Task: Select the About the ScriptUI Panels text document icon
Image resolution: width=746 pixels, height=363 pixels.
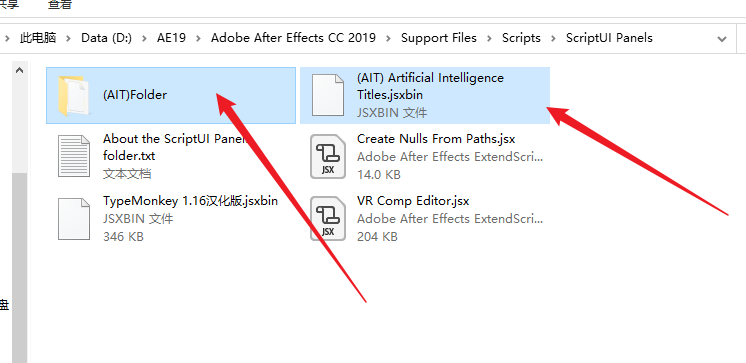Action: pos(74,156)
